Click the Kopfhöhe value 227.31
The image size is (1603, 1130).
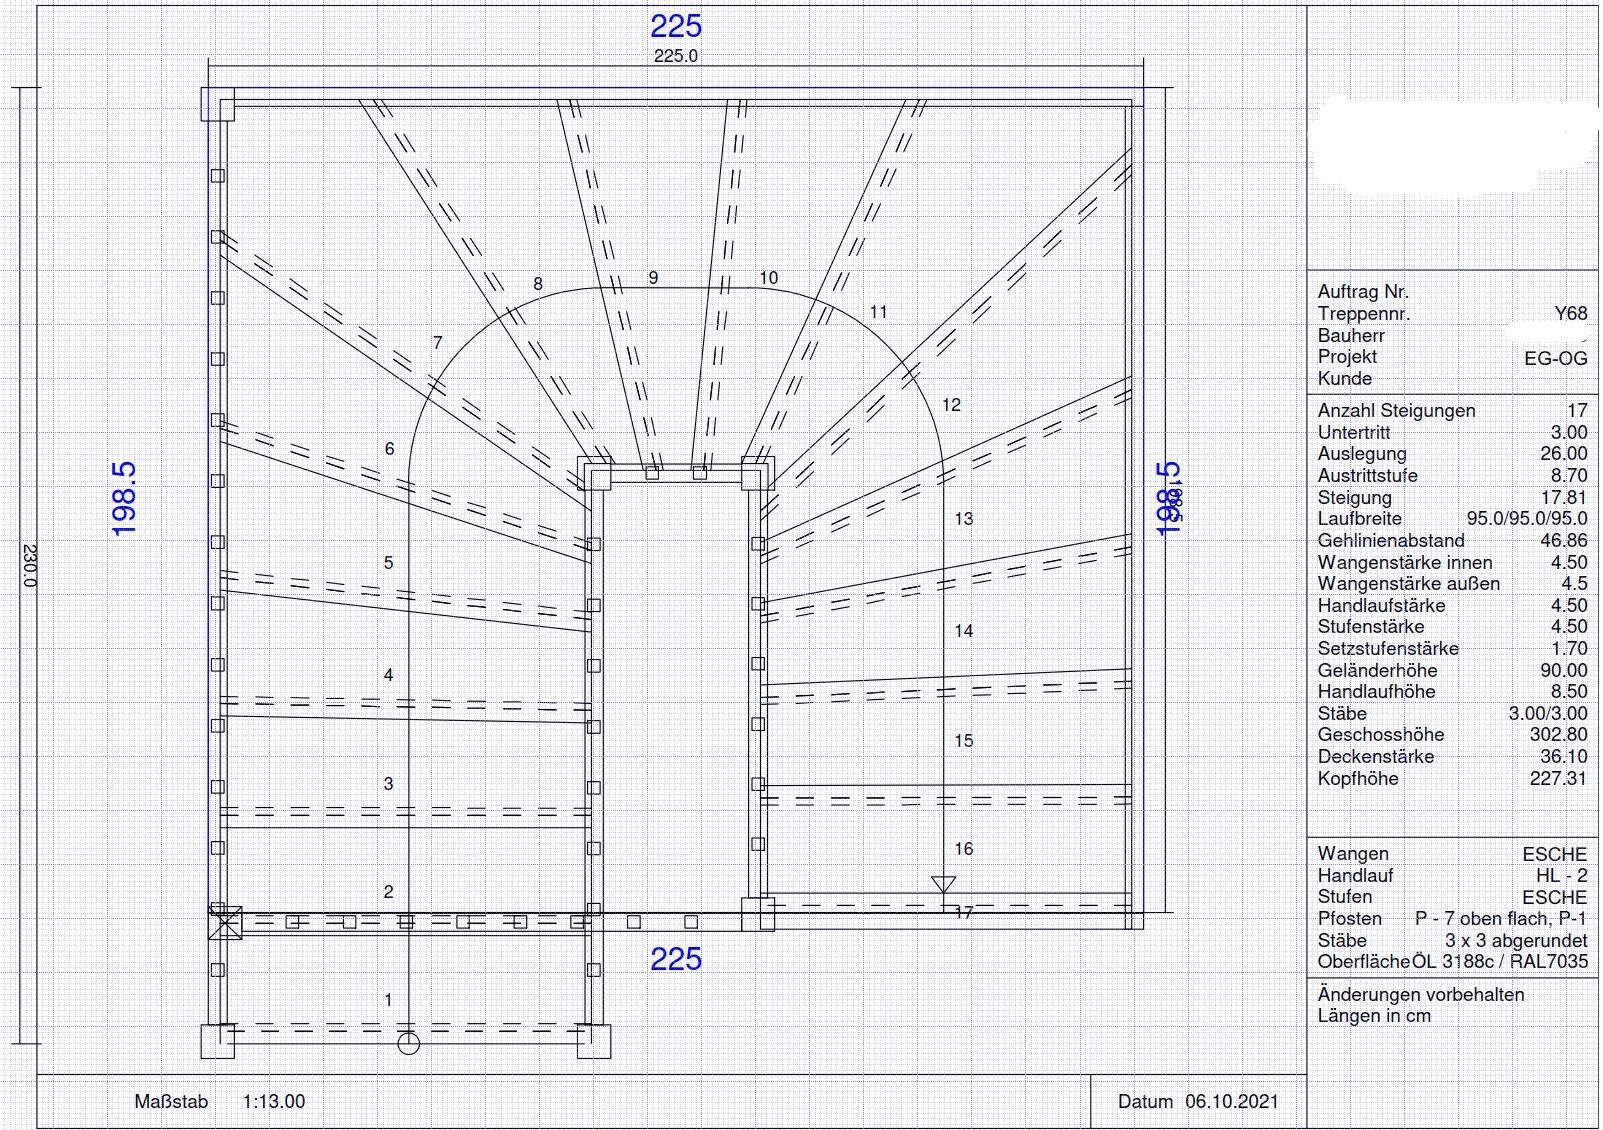click(x=1557, y=779)
